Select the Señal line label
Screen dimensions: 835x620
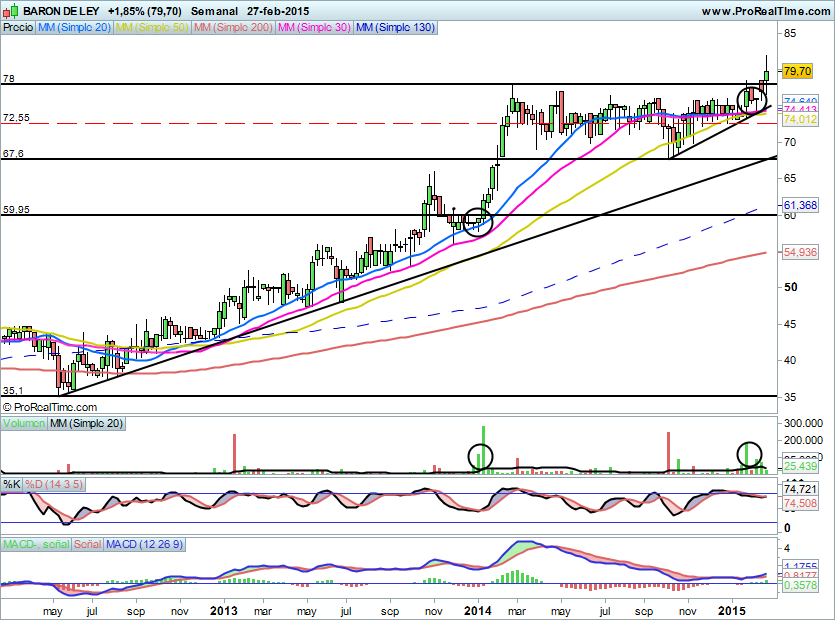88,544
